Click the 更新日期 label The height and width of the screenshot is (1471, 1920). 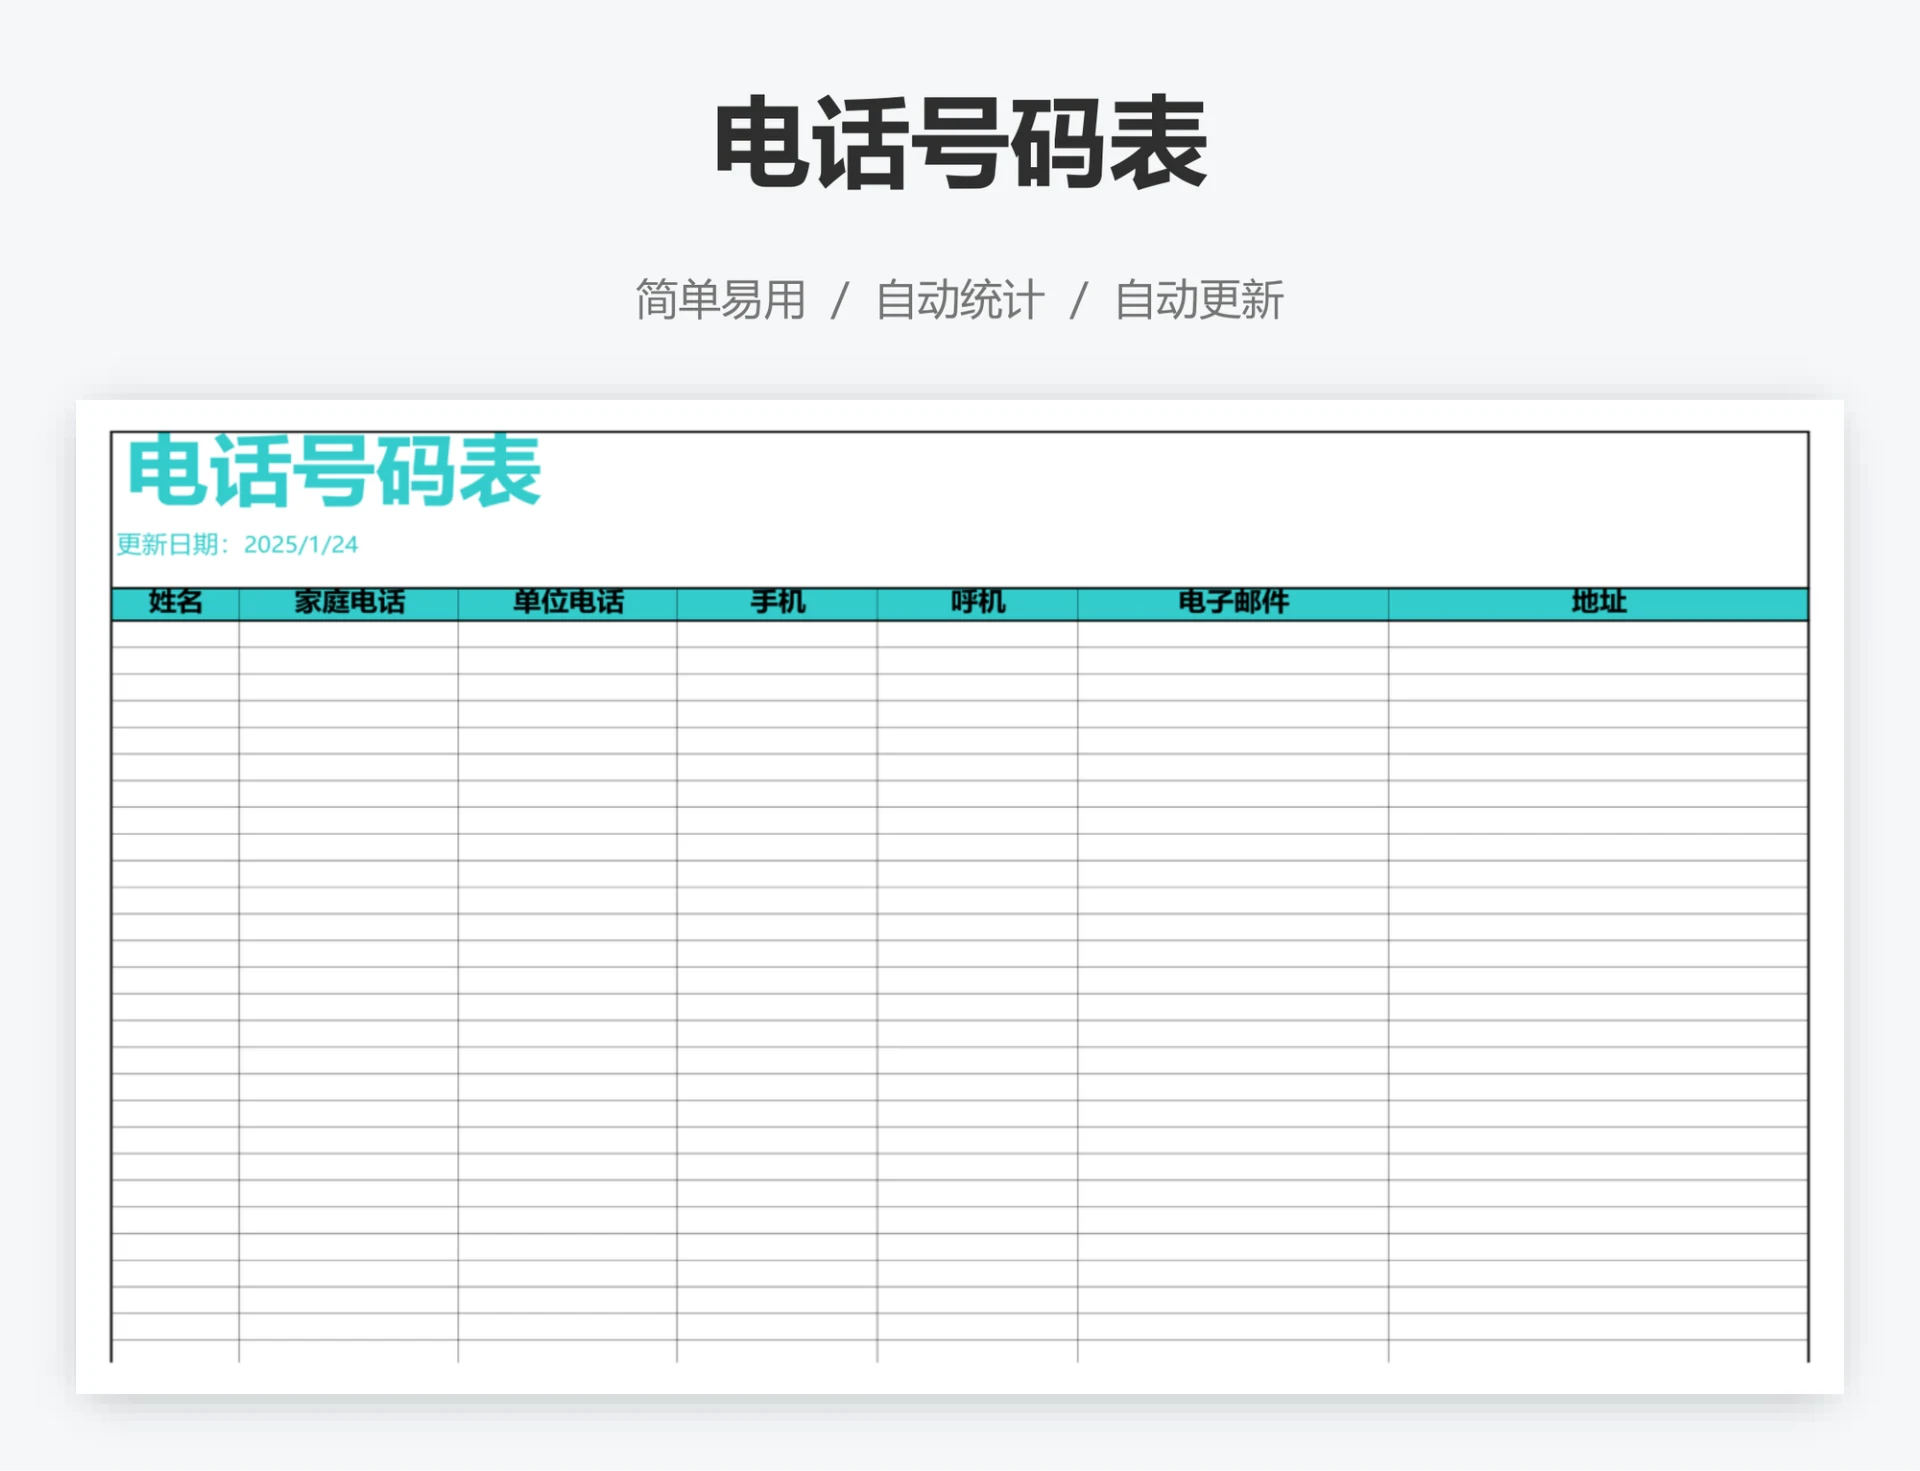pos(175,545)
